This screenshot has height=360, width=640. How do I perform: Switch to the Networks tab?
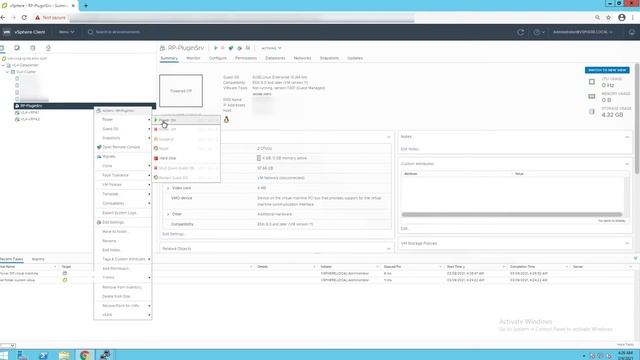tap(302, 58)
